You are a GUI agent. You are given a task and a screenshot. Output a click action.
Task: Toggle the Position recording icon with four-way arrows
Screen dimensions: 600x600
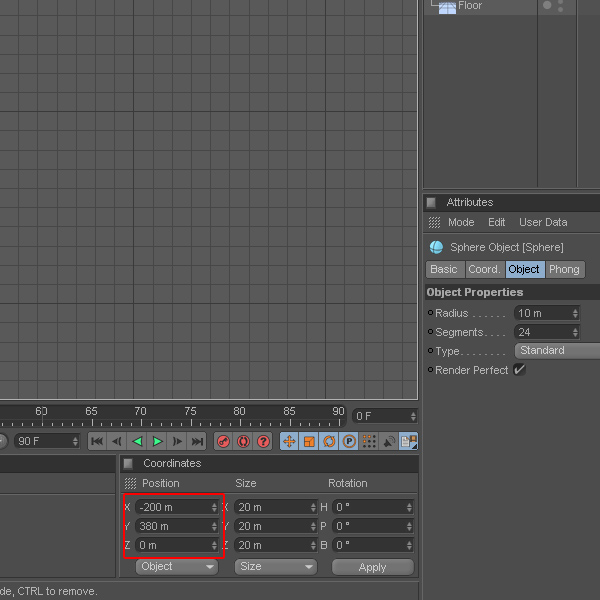pyautogui.click(x=289, y=441)
